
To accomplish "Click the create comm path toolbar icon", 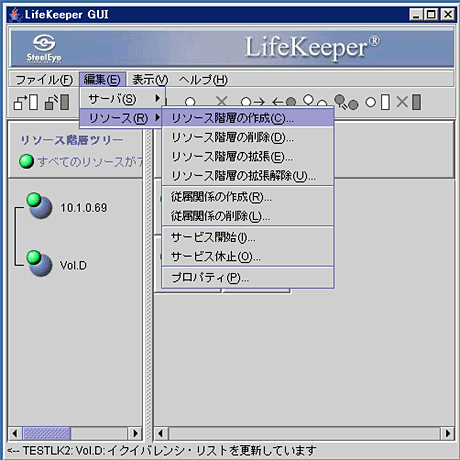I will tap(377, 102).
